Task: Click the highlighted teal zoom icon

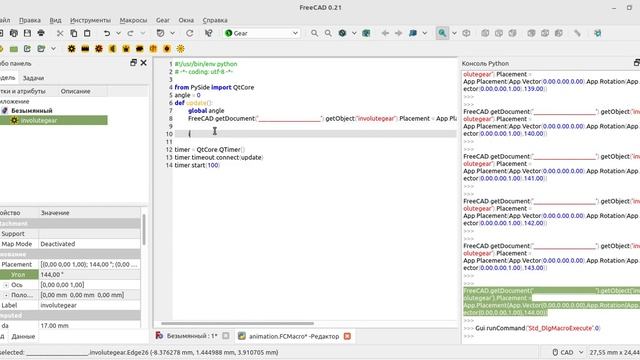Action: point(442,33)
